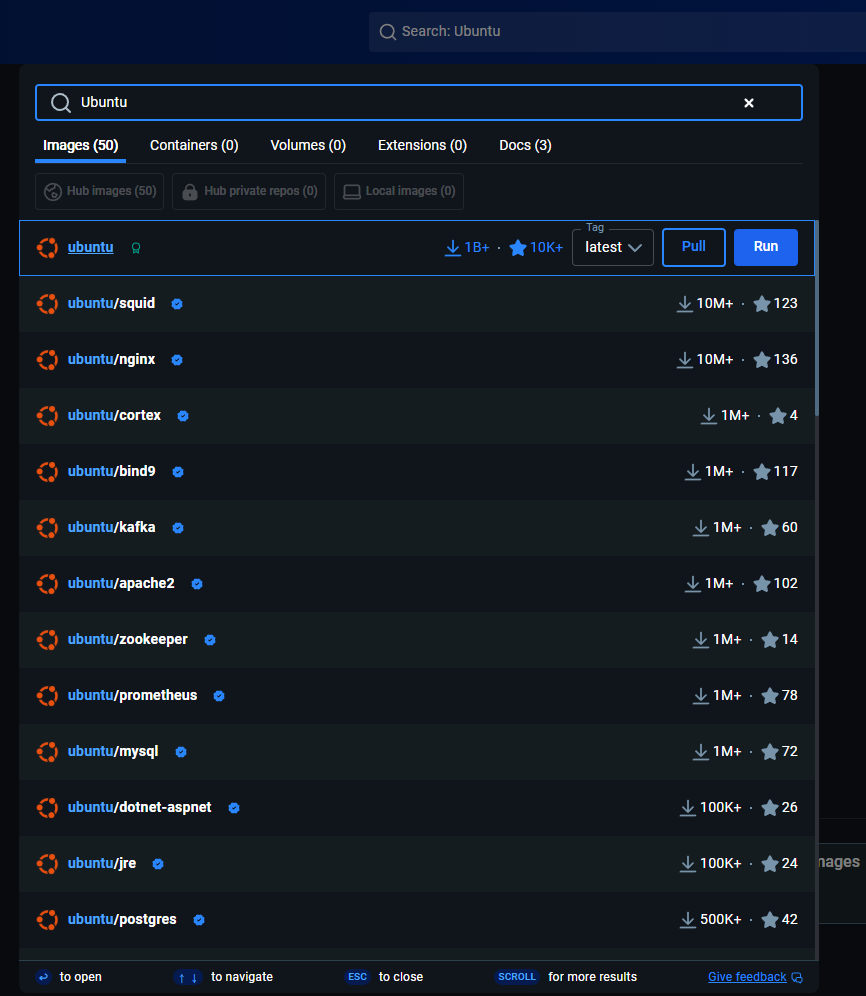This screenshot has width=866, height=996.
Task: Click the 1B+ downloads icon for ubuntu
Action: pos(452,248)
